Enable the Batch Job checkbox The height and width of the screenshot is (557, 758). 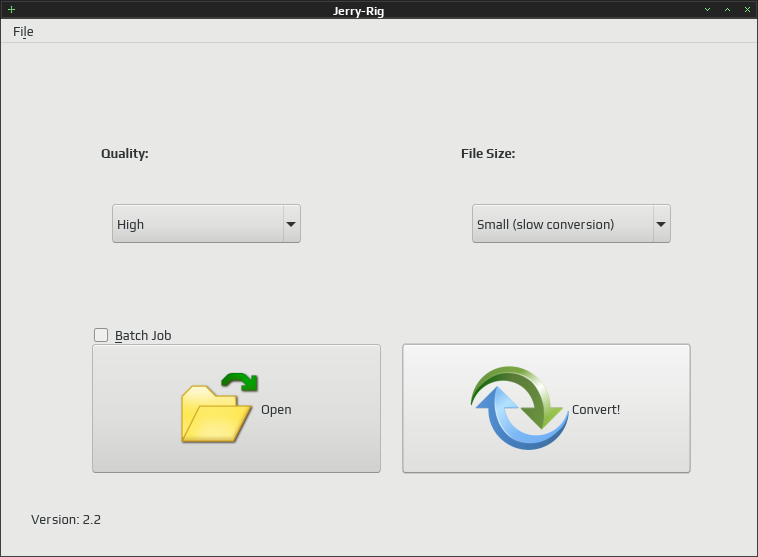pyautogui.click(x=101, y=335)
